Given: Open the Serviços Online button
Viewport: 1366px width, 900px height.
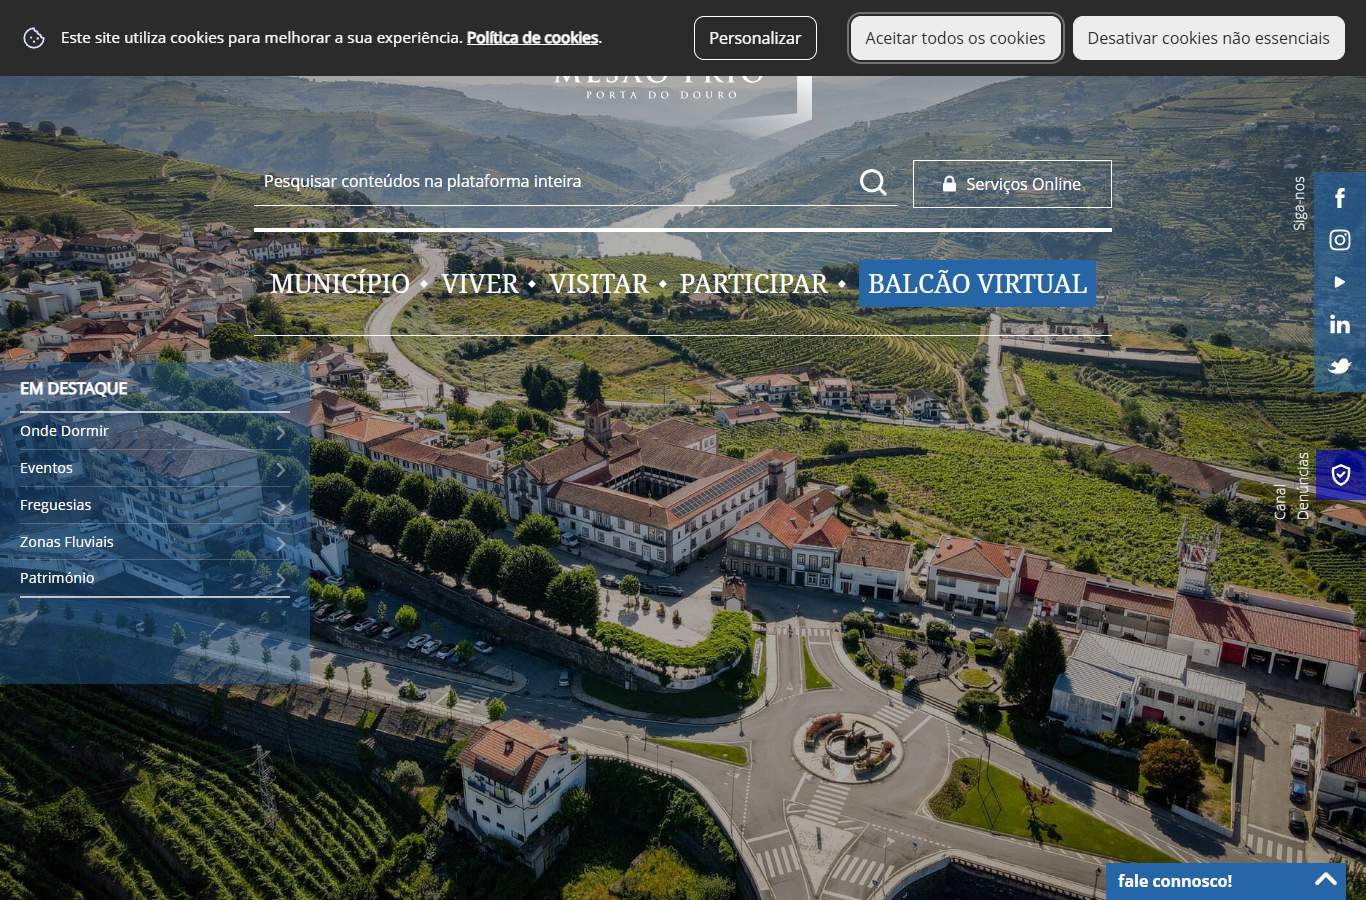Looking at the screenshot, I should [1012, 184].
